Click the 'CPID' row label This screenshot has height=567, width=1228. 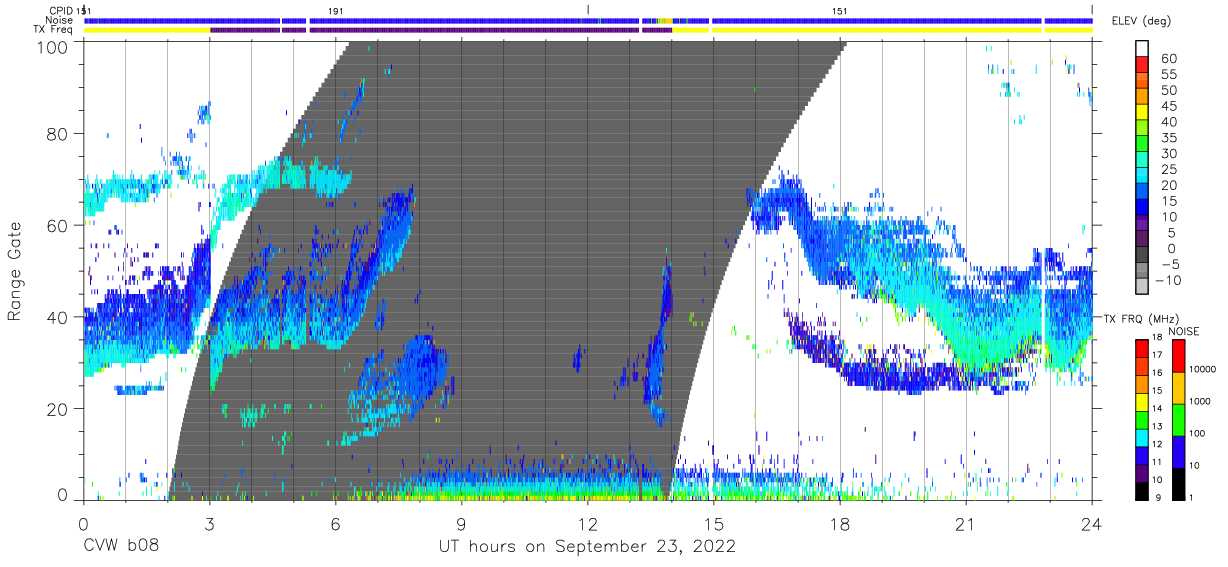pos(61,10)
